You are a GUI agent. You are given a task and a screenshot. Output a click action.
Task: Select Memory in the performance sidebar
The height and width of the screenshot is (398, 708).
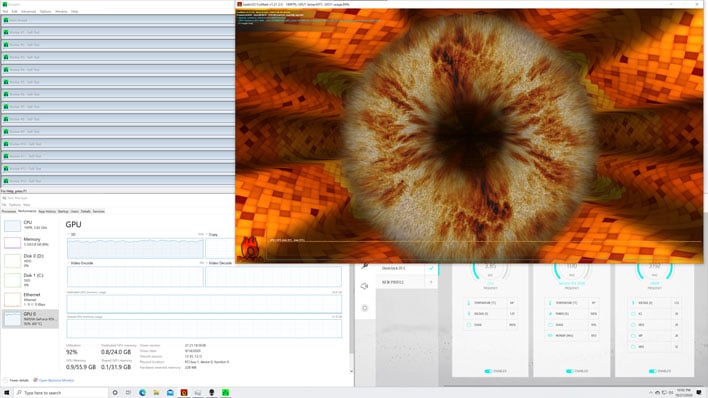30,242
